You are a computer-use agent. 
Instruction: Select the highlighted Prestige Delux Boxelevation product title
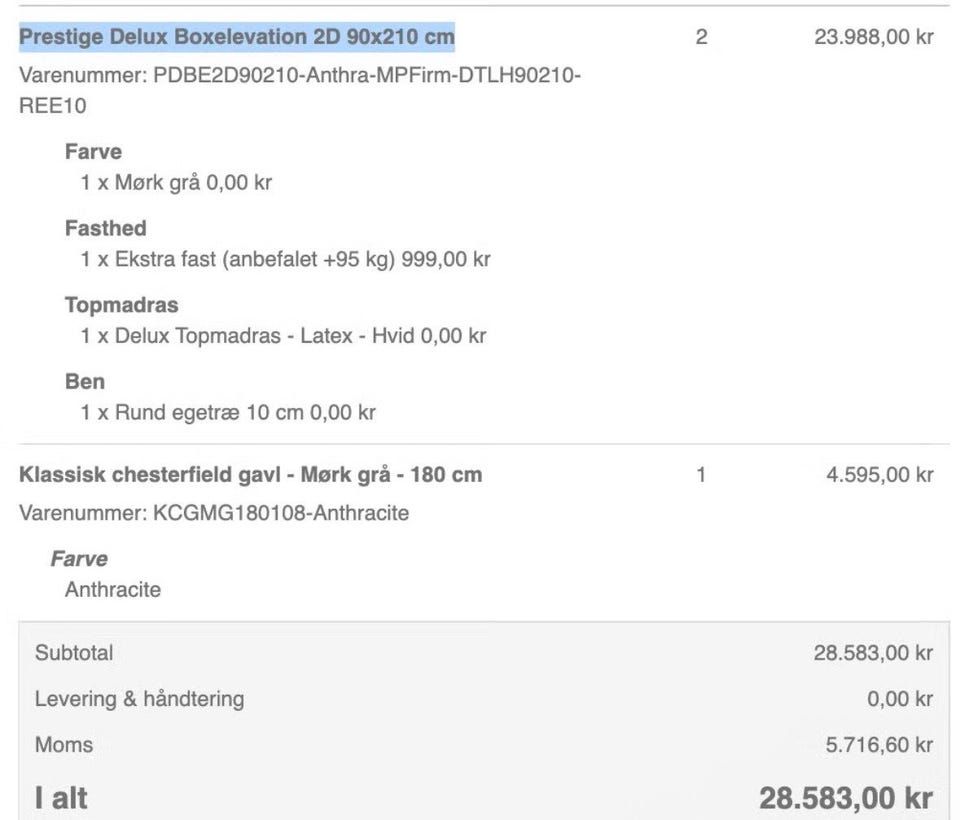(x=237, y=37)
